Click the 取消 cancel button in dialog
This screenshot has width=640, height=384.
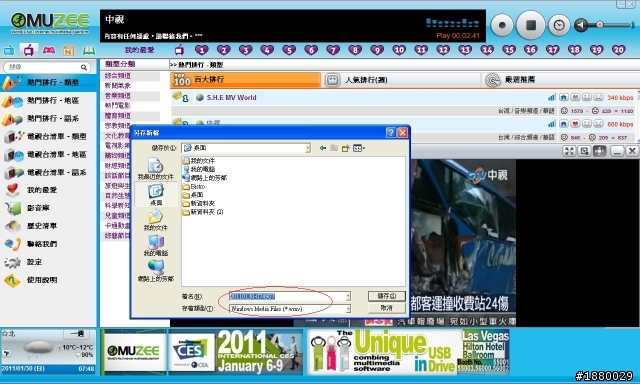point(387,308)
